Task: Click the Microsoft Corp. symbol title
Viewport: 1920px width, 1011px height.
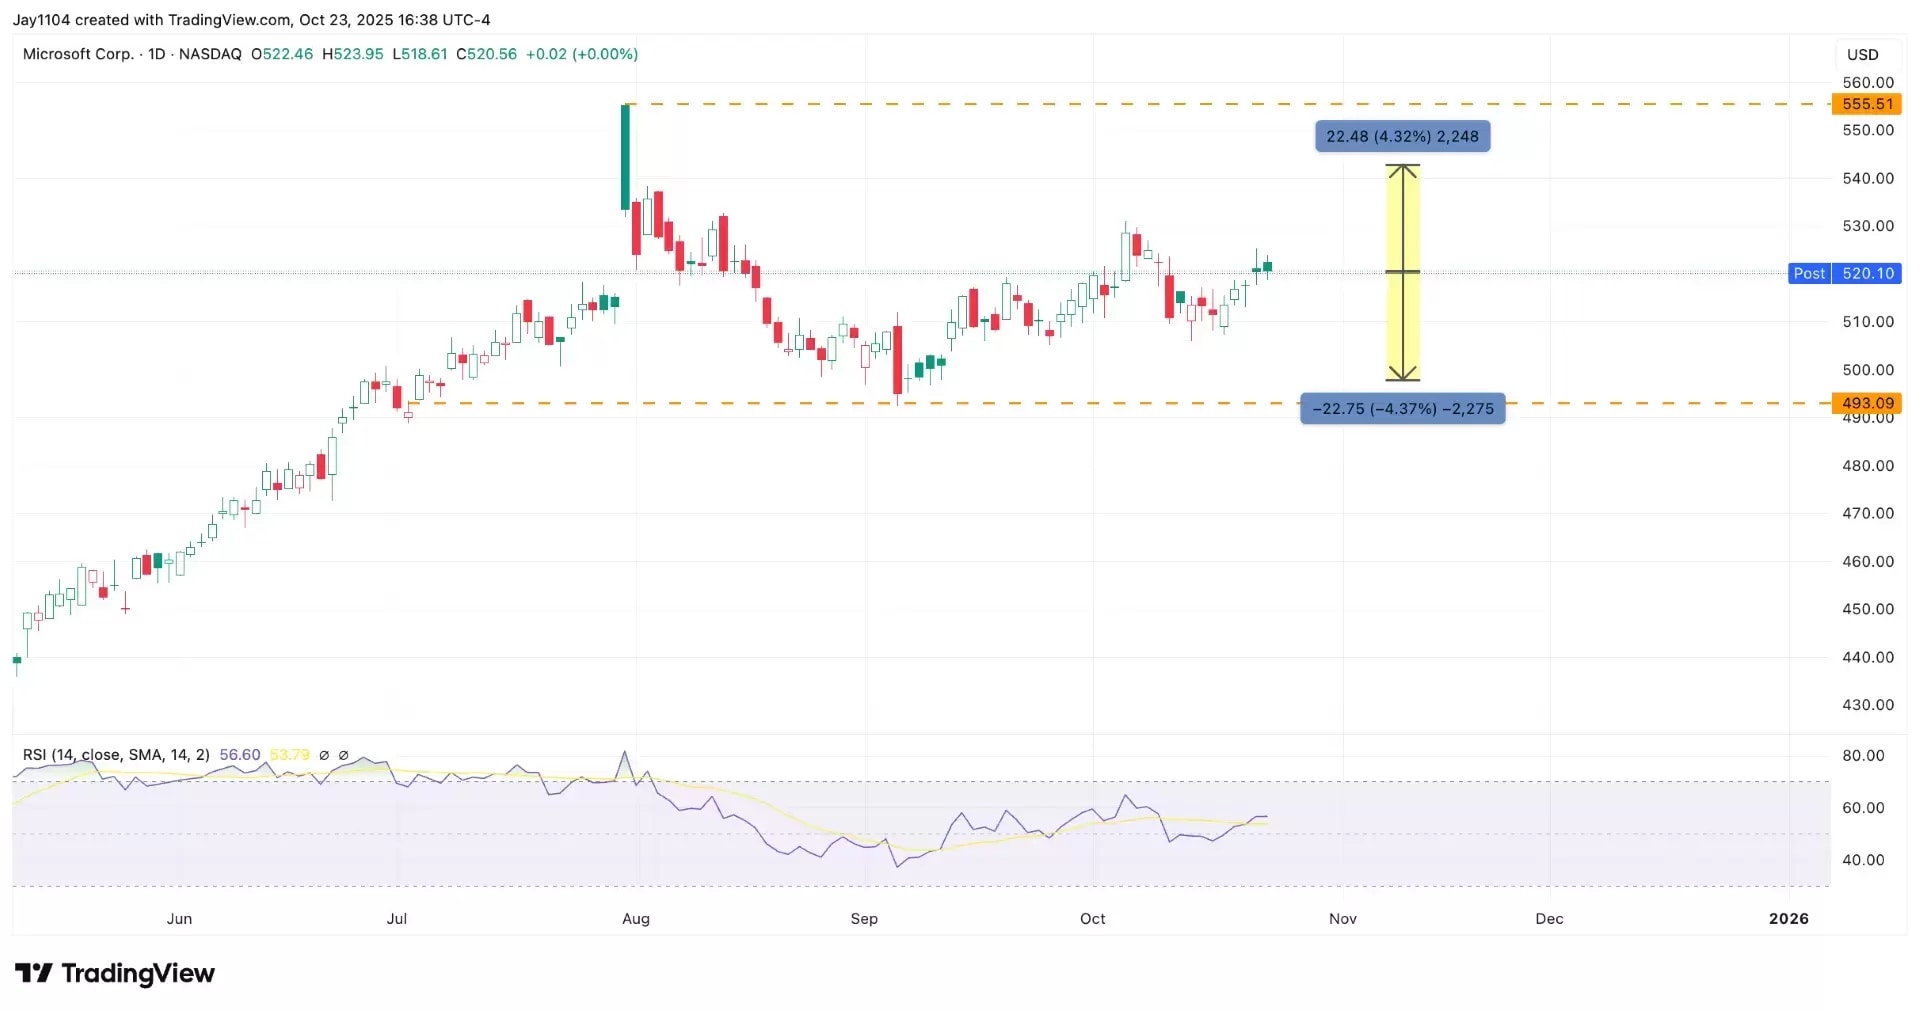Action: click(x=78, y=54)
